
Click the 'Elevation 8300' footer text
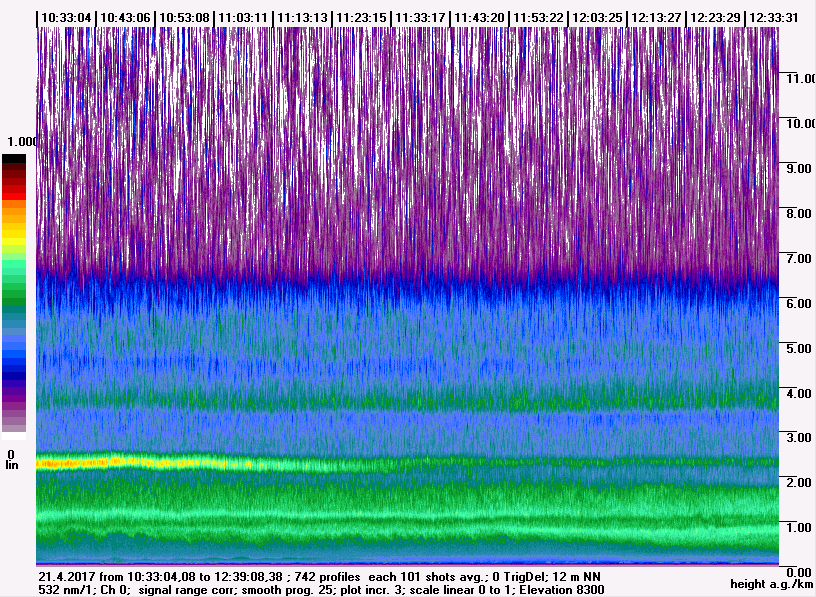pos(562,590)
